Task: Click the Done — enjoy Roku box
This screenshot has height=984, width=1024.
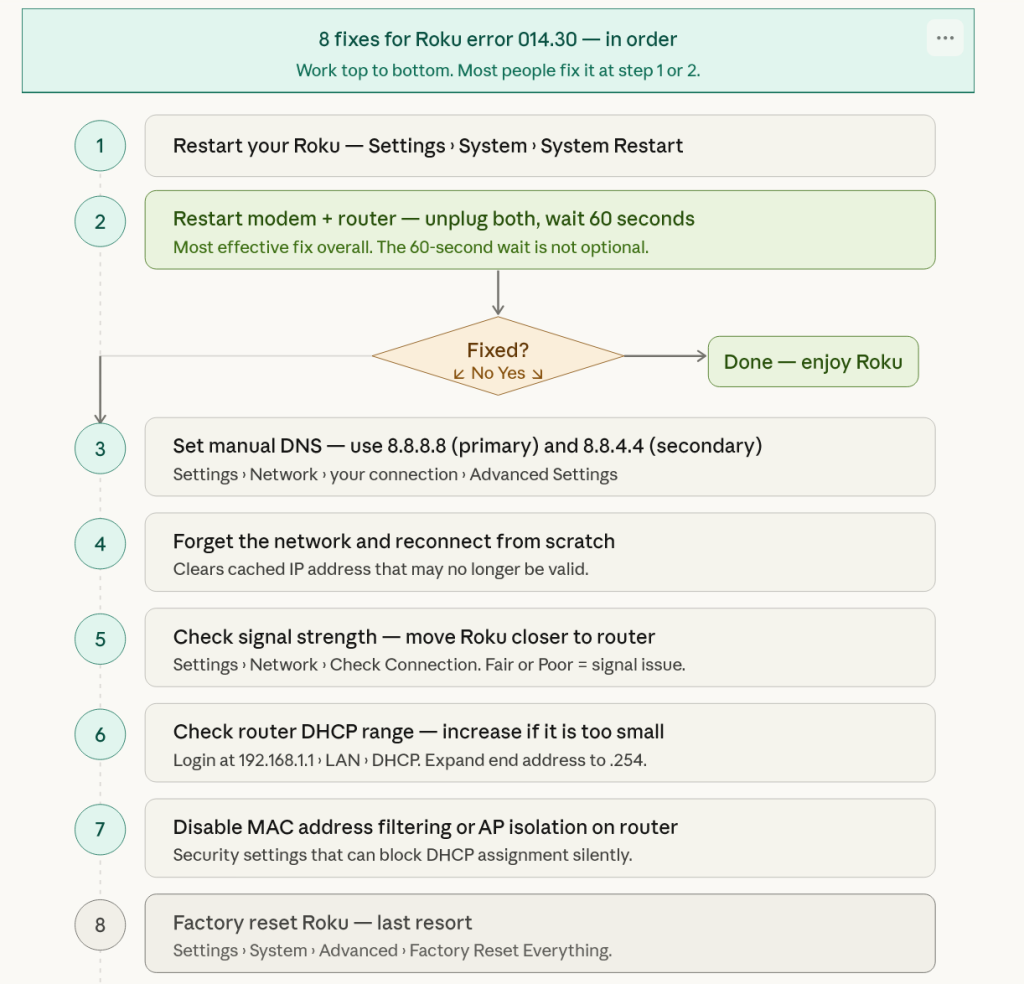Action: [x=812, y=362]
